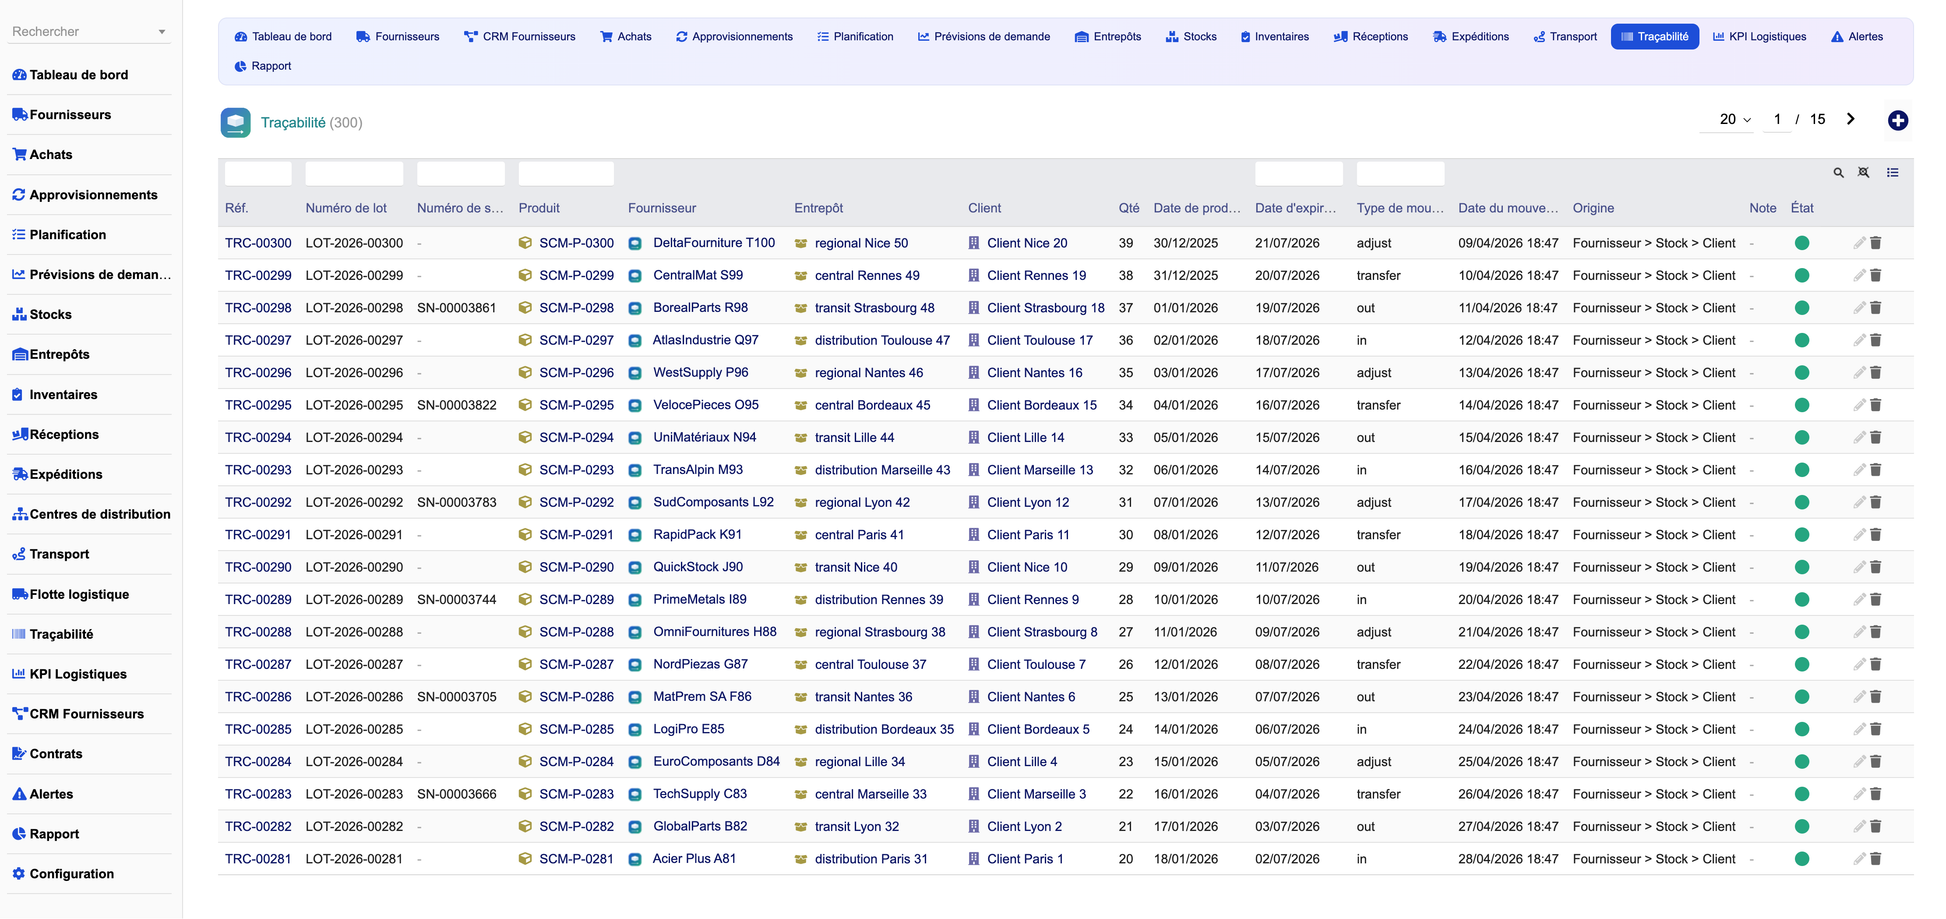Open the column list options icon
This screenshot has height=919, width=1946.
tap(1893, 173)
